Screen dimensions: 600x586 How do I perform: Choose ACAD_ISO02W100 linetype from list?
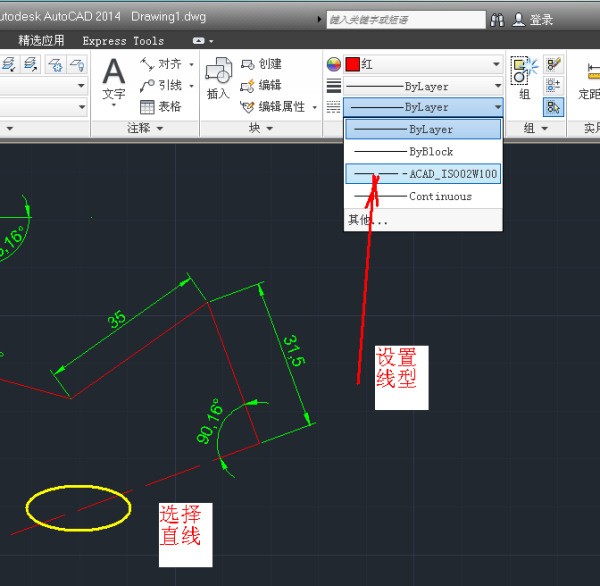(x=423, y=174)
